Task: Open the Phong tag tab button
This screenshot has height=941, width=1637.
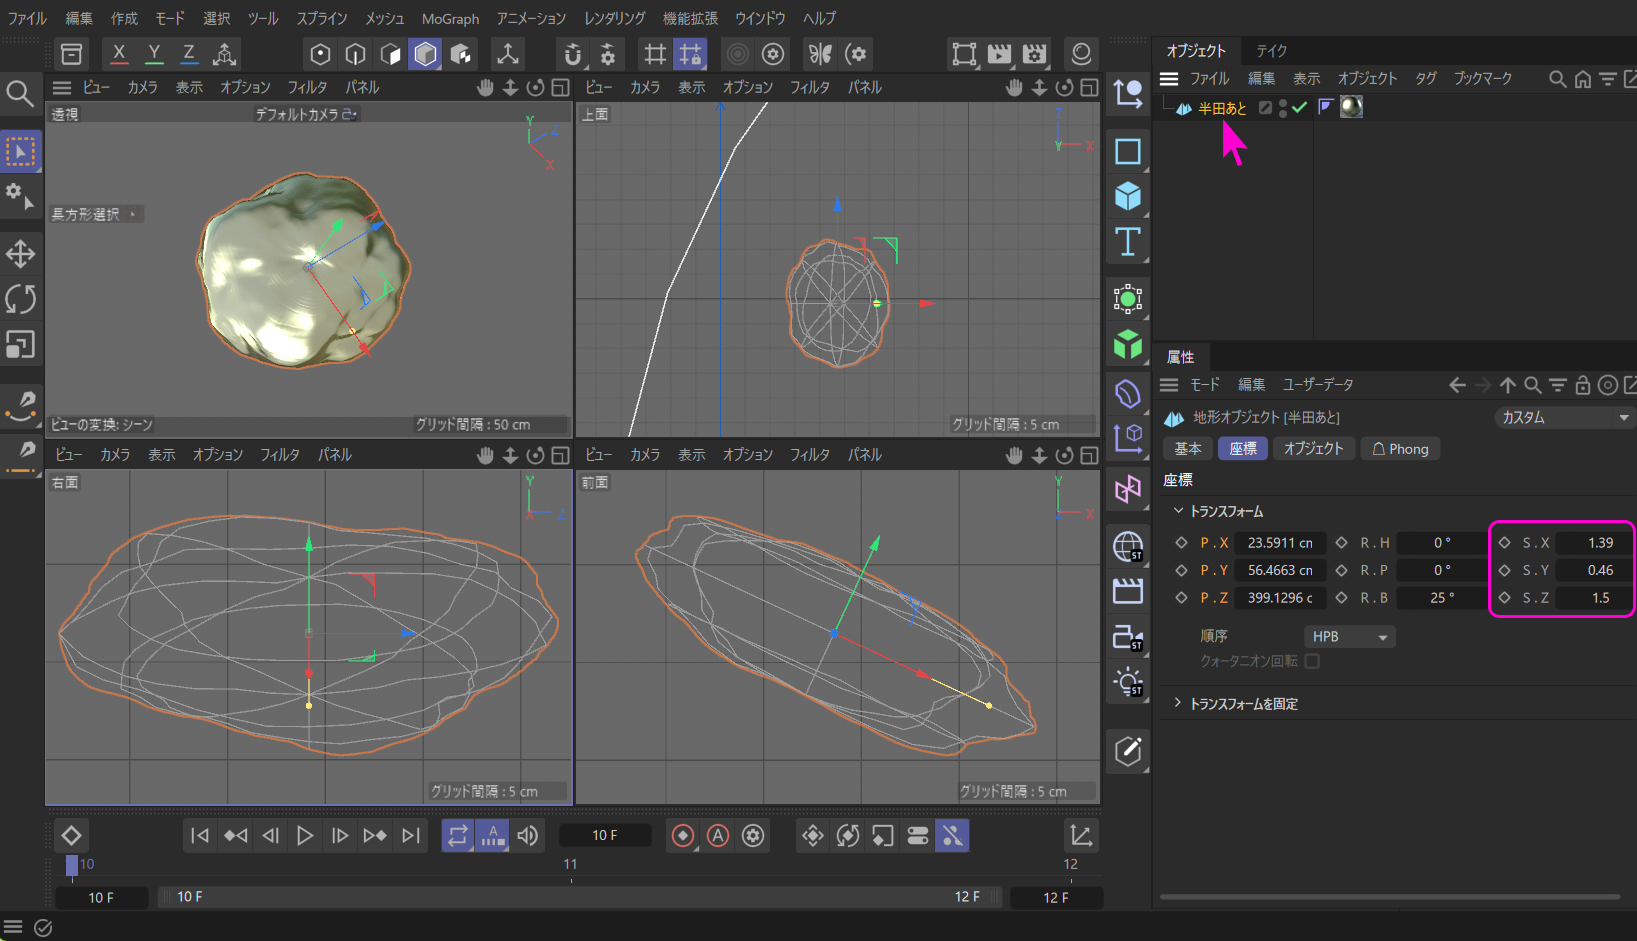Action: pyautogui.click(x=1400, y=449)
